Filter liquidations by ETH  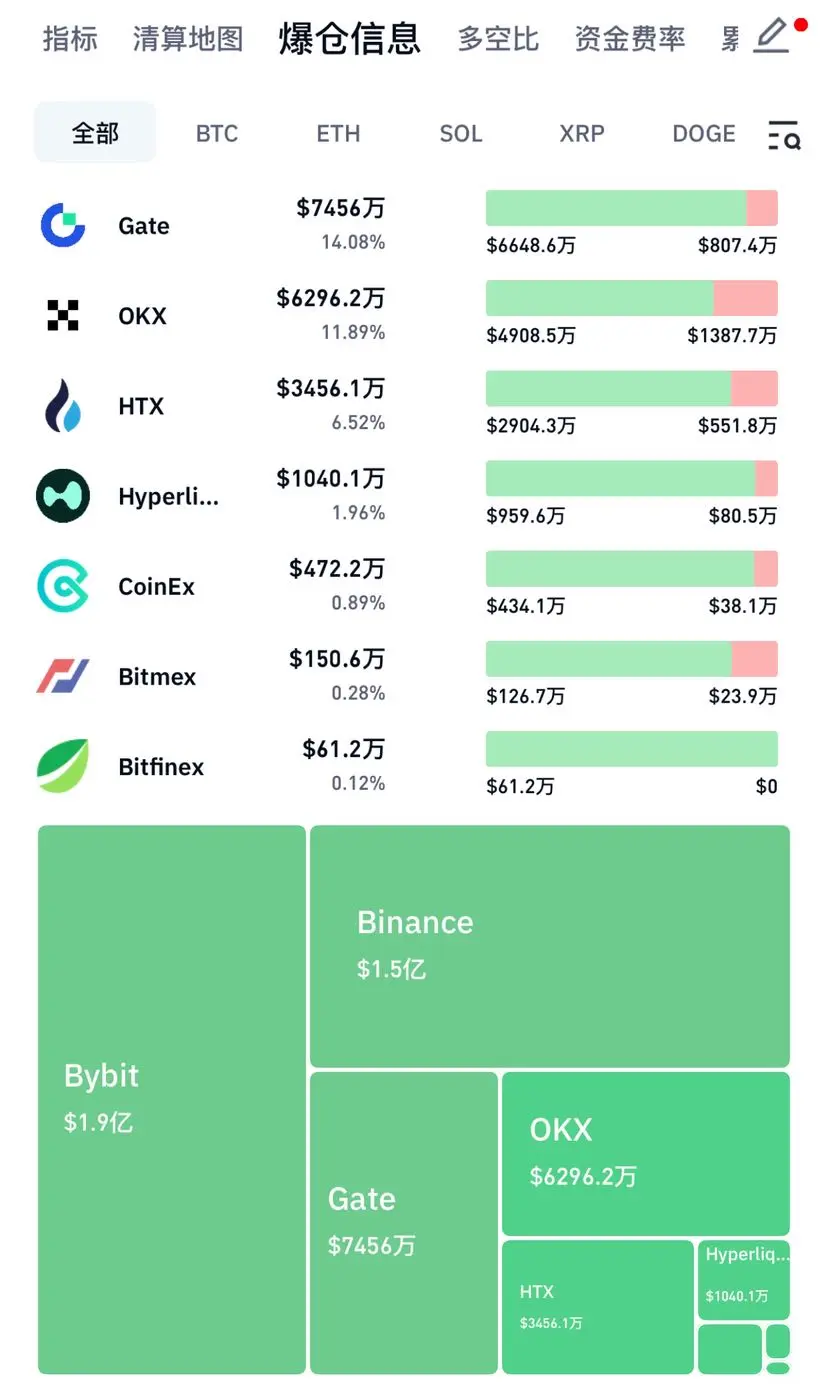click(338, 134)
